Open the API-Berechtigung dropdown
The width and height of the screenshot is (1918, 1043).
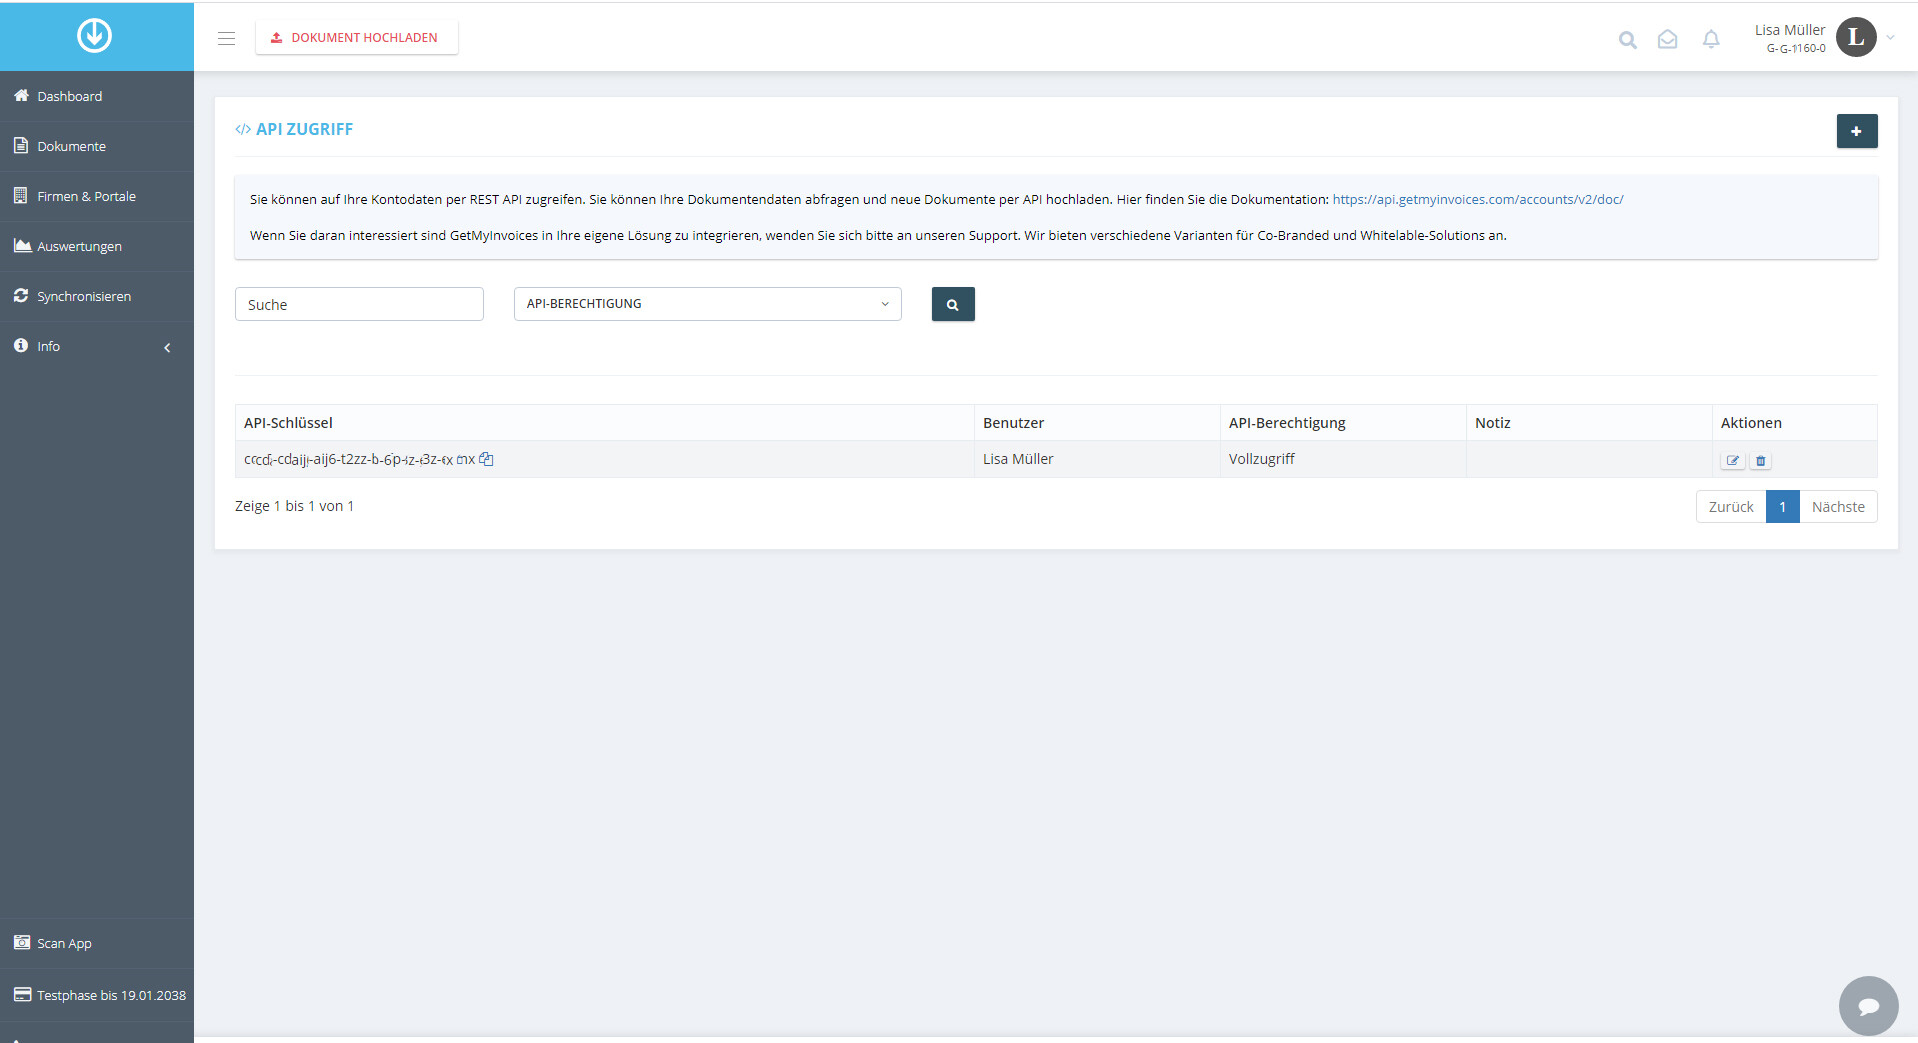pos(708,304)
